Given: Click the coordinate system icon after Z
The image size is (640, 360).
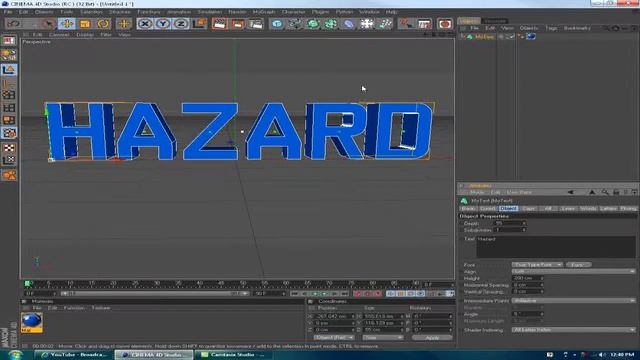Looking at the screenshot, I should point(199,24).
